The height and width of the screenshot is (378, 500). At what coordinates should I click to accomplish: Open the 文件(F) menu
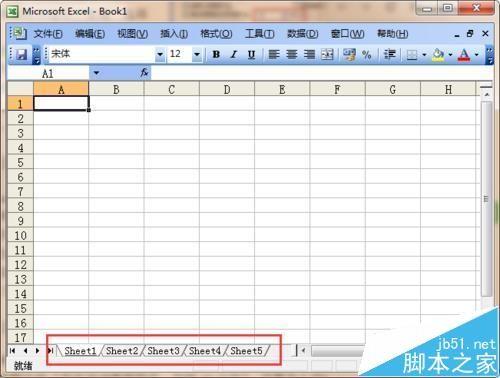48,34
